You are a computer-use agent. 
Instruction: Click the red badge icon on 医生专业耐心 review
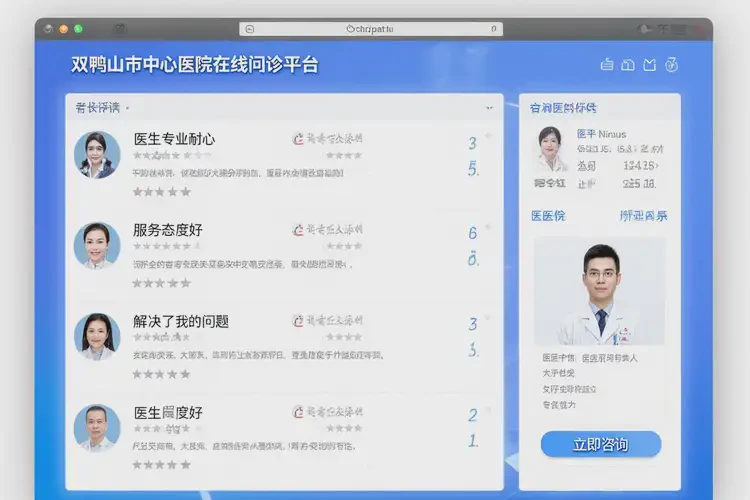[x=297, y=138]
